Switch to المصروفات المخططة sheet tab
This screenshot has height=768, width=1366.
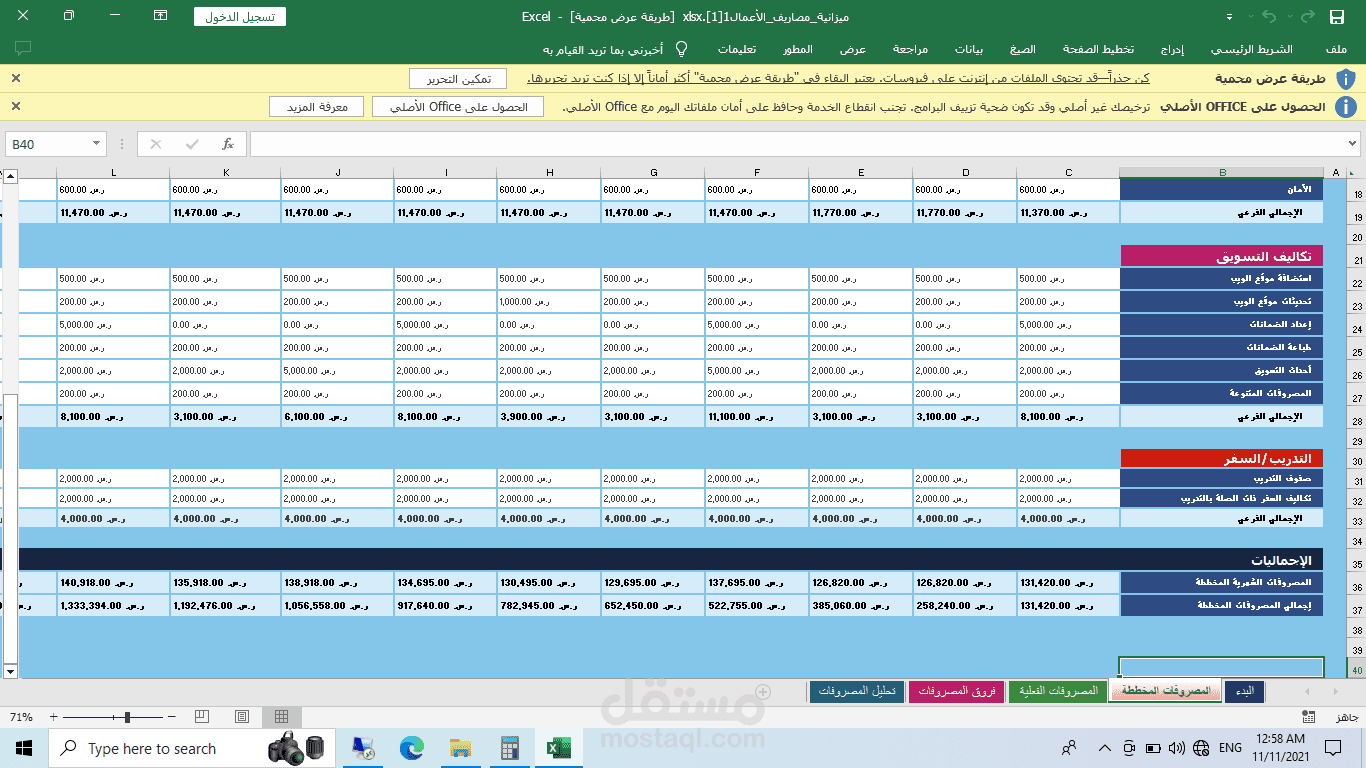click(1165, 691)
